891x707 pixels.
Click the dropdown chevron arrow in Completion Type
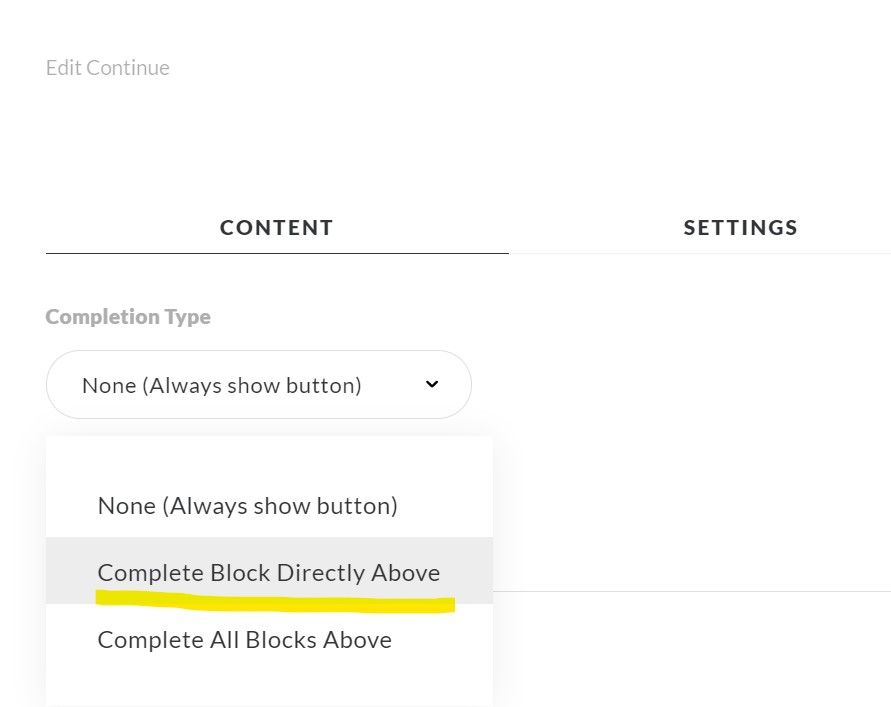coord(432,384)
